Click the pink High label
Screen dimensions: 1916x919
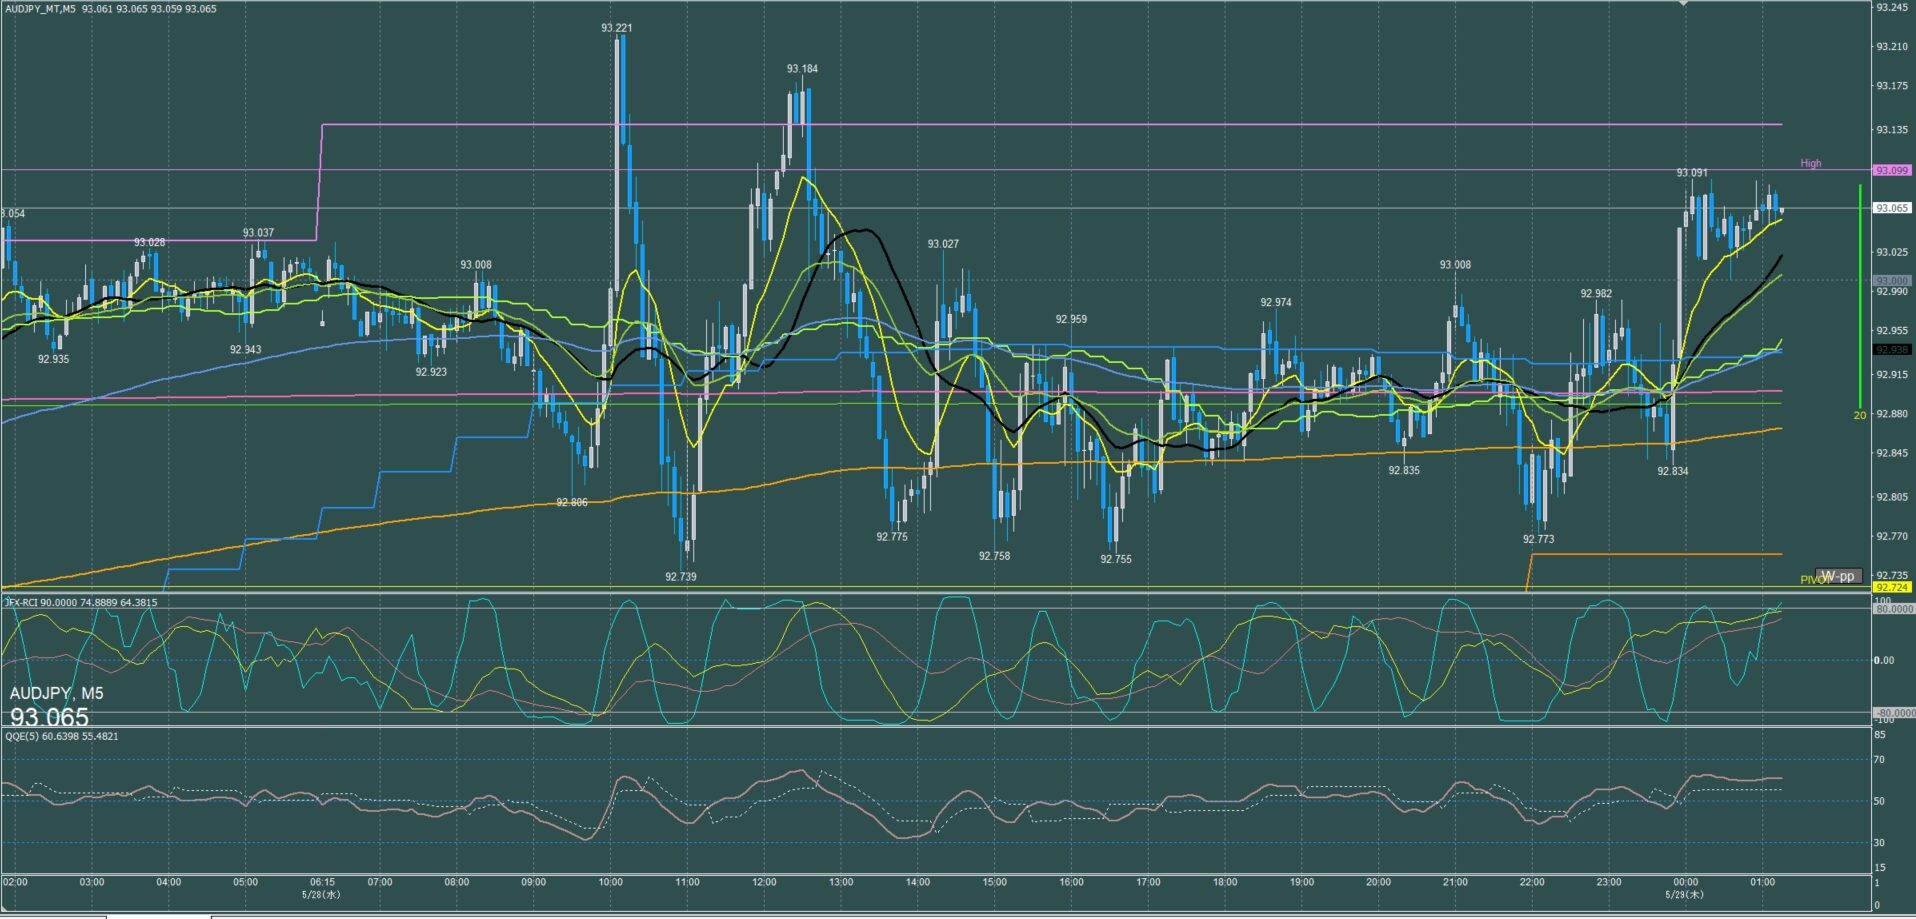[x=1811, y=163]
